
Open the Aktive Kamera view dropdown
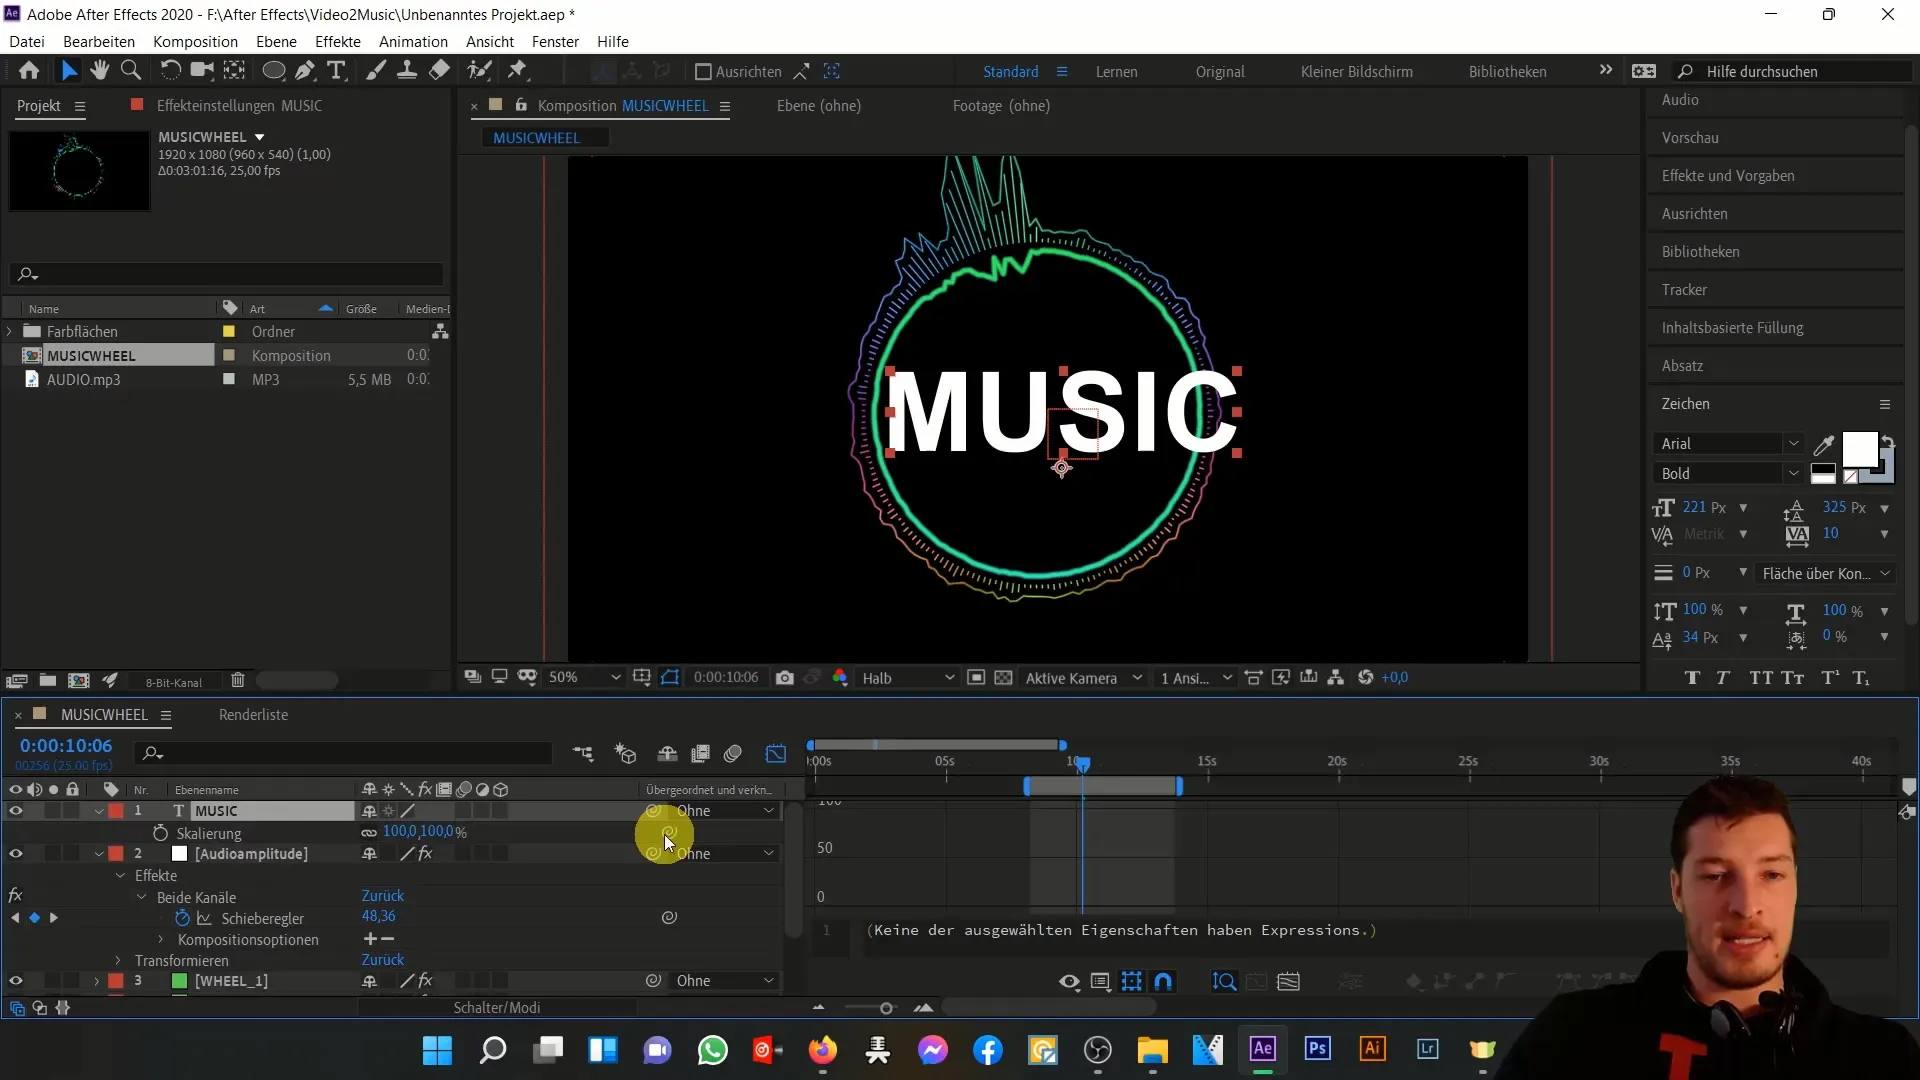click(x=1083, y=678)
